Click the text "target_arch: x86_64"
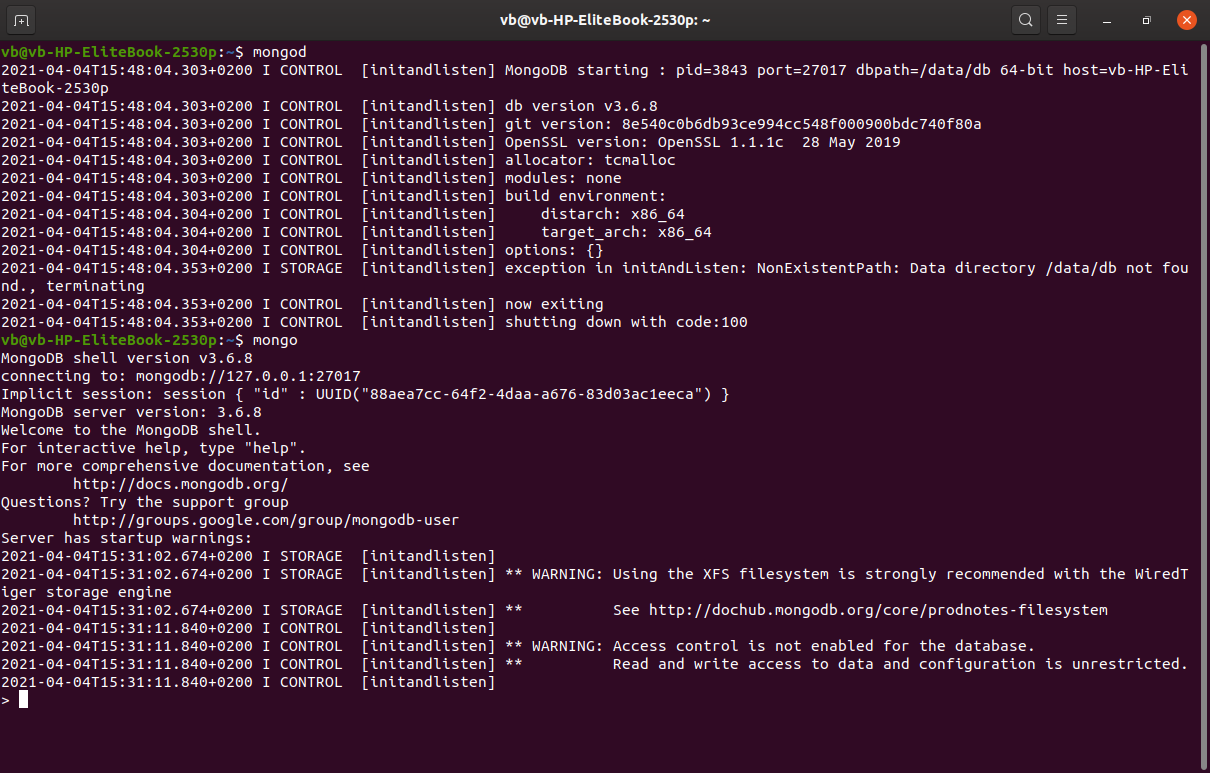This screenshot has width=1210, height=773. [x=626, y=232]
